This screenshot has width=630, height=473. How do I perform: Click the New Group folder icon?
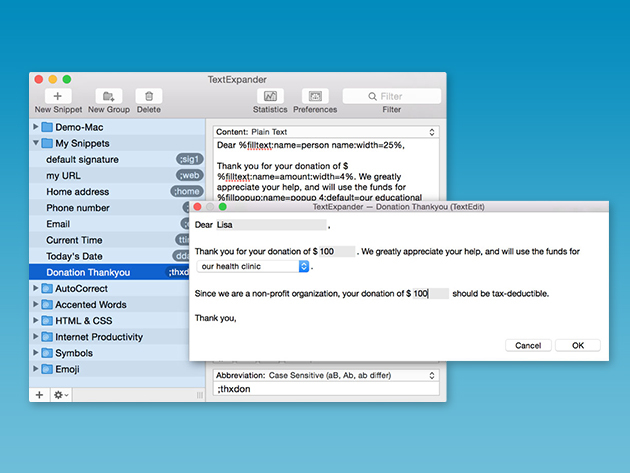point(108,96)
